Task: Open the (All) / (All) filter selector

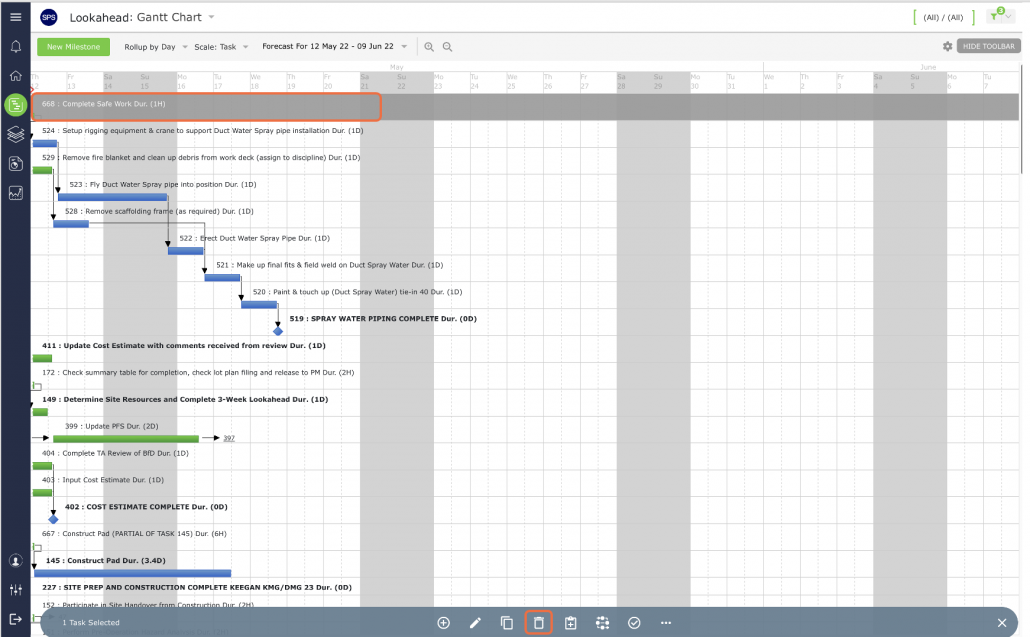Action: [x=943, y=17]
